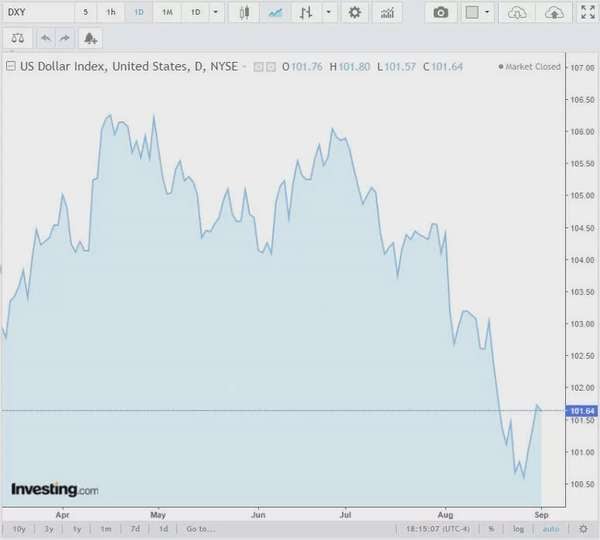Toggle auto scale

pyautogui.click(x=551, y=529)
